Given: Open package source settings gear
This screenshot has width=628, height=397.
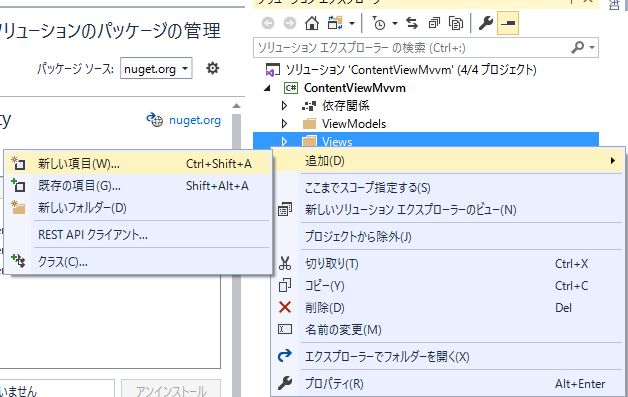Looking at the screenshot, I should tap(212, 68).
